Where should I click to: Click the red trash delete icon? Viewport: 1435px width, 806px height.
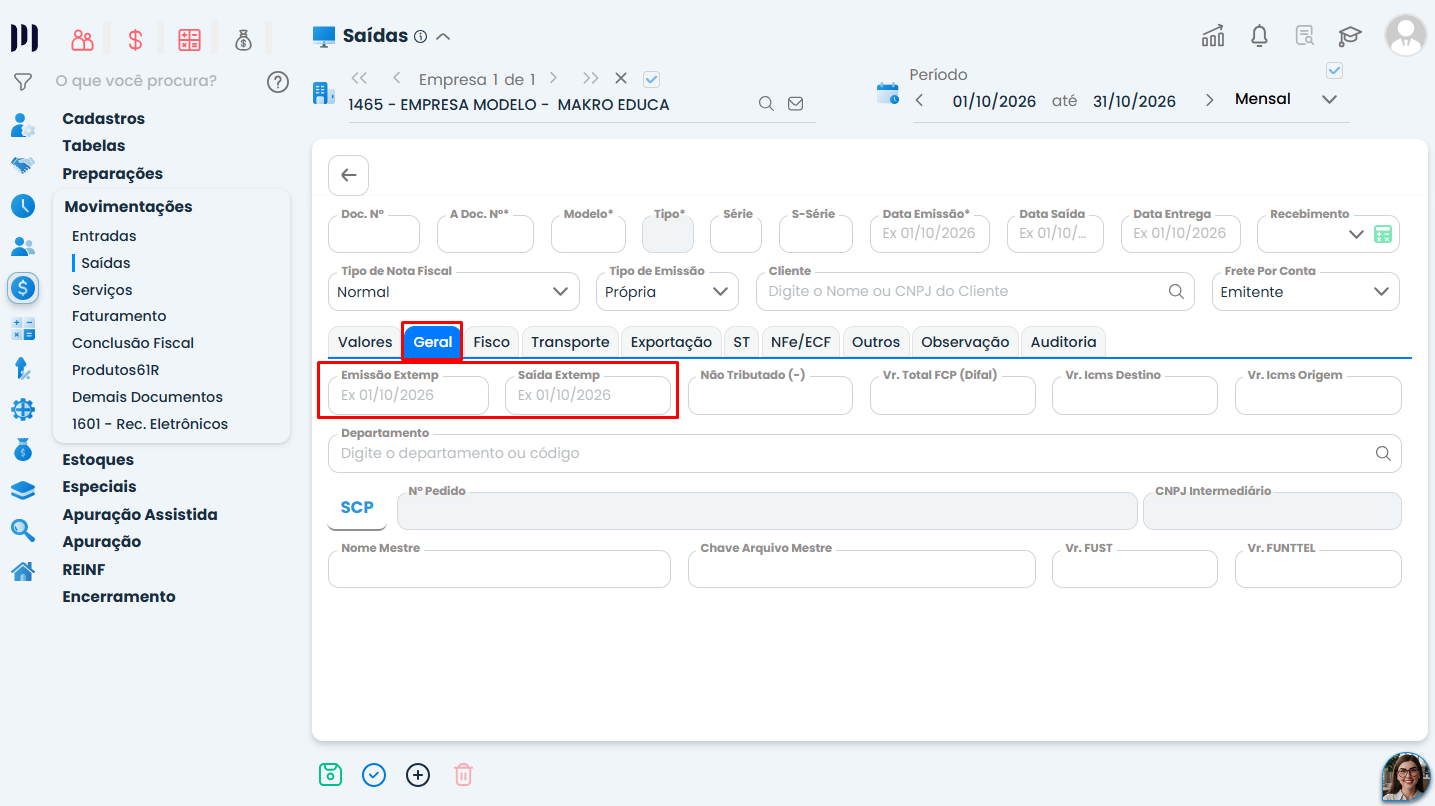tap(463, 775)
